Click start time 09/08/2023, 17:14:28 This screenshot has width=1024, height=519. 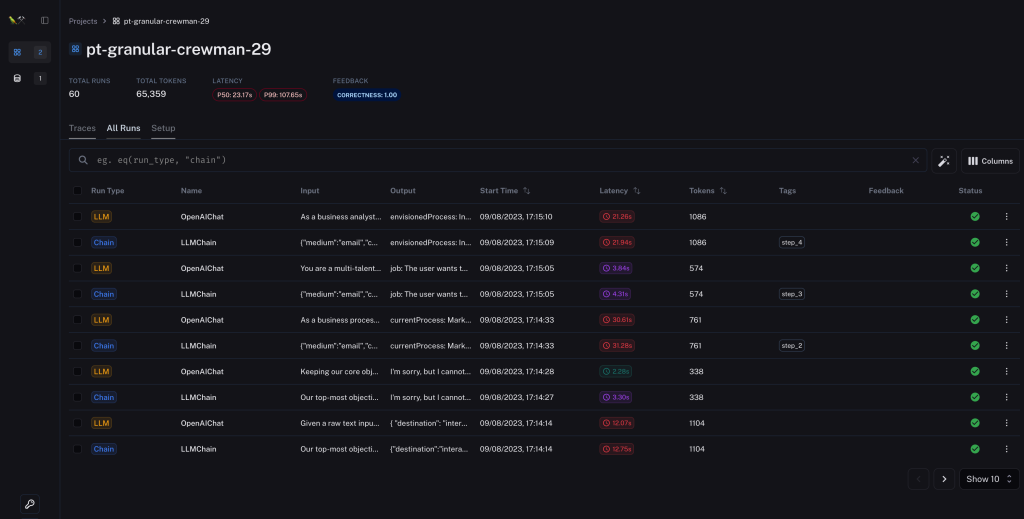(x=517, y=371)
